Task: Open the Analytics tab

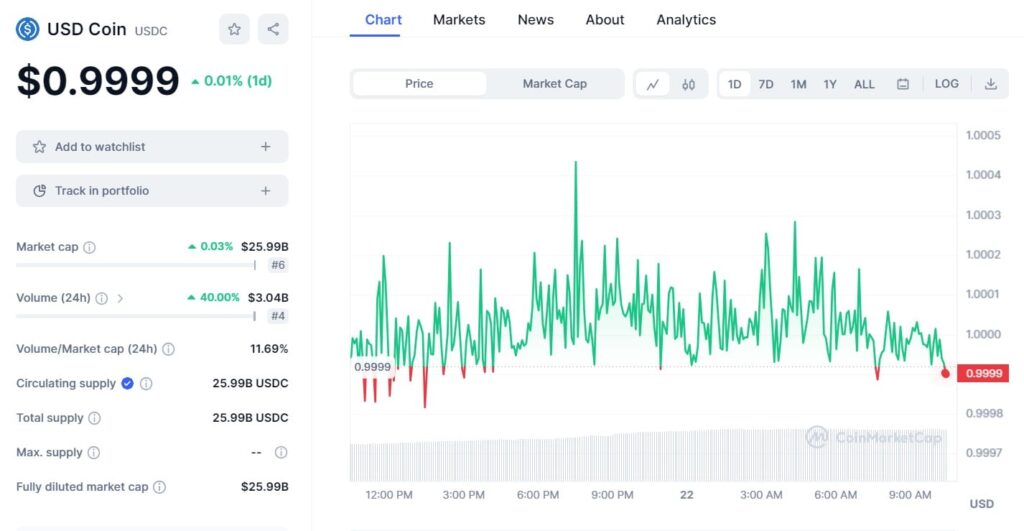Action: pyautogui.click(x=686, y=20)
